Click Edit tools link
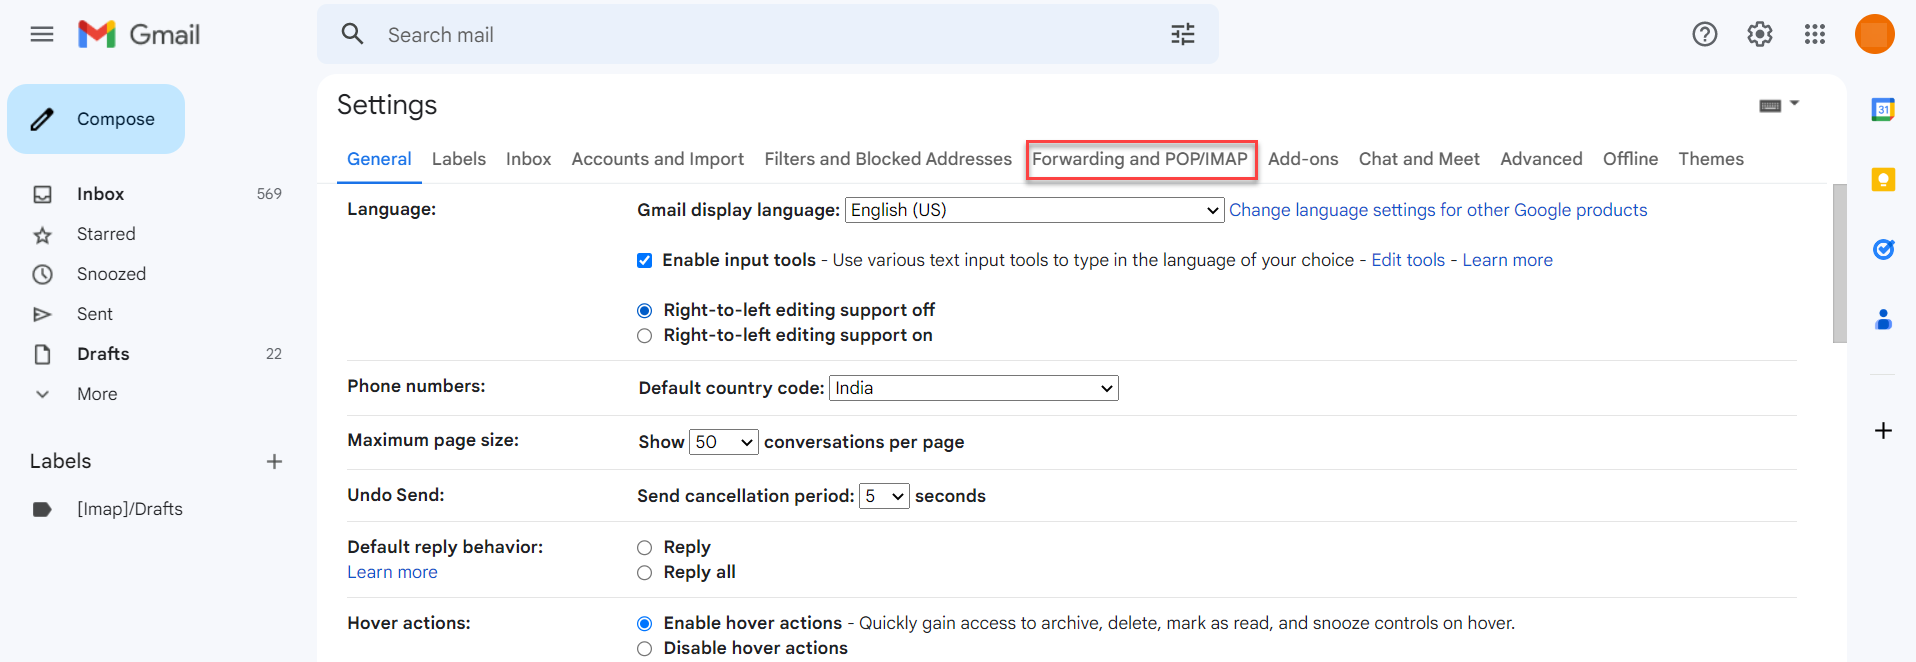 pyautogui.click(x=1408, y=260)
